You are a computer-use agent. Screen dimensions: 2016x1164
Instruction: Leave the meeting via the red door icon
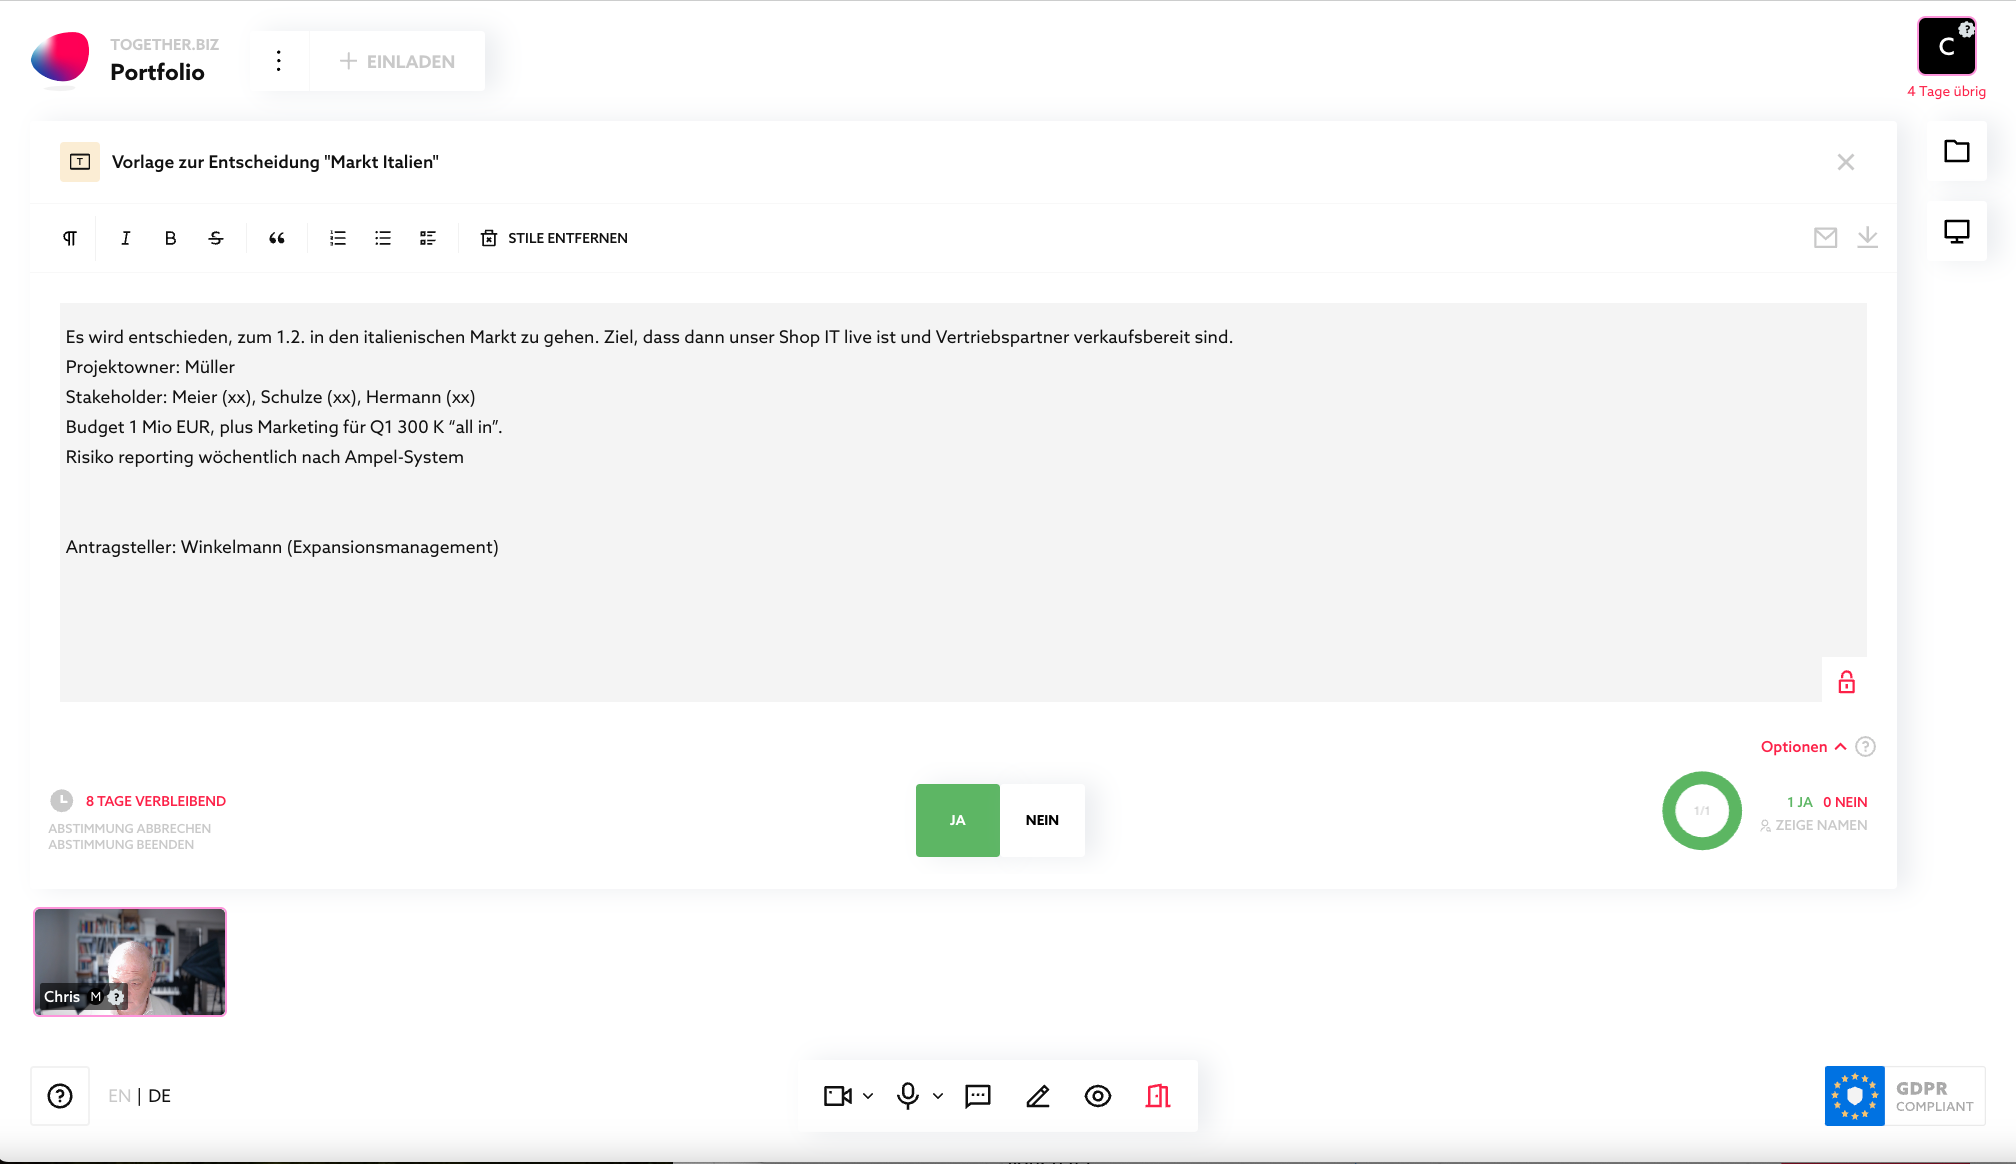click(x=1157, y=1096)
